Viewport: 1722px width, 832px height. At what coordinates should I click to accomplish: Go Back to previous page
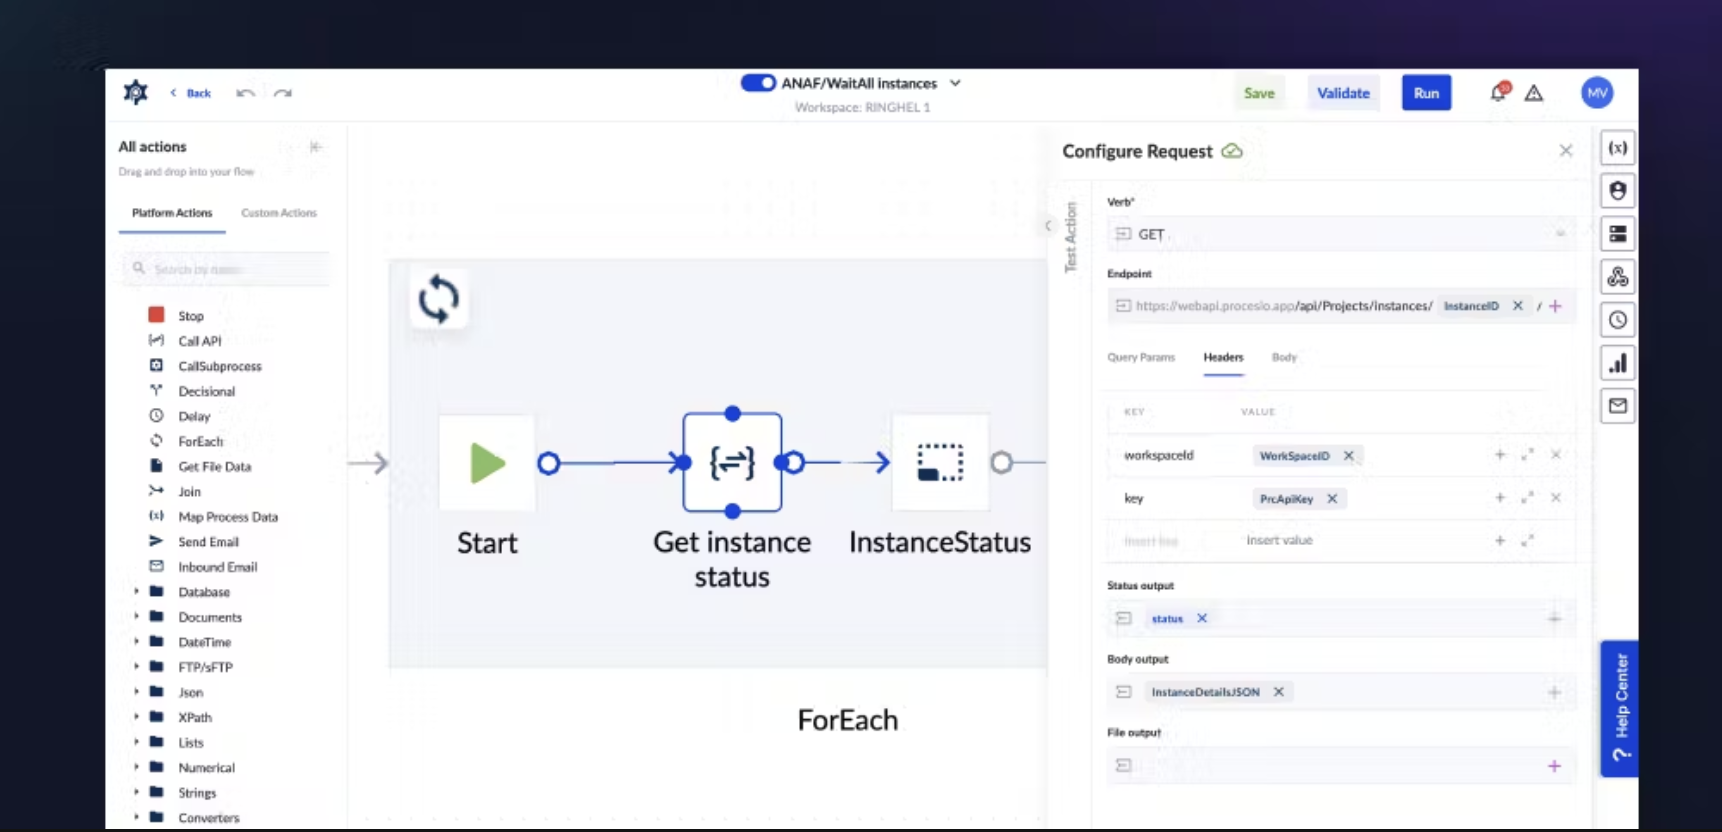pos(191,93)
